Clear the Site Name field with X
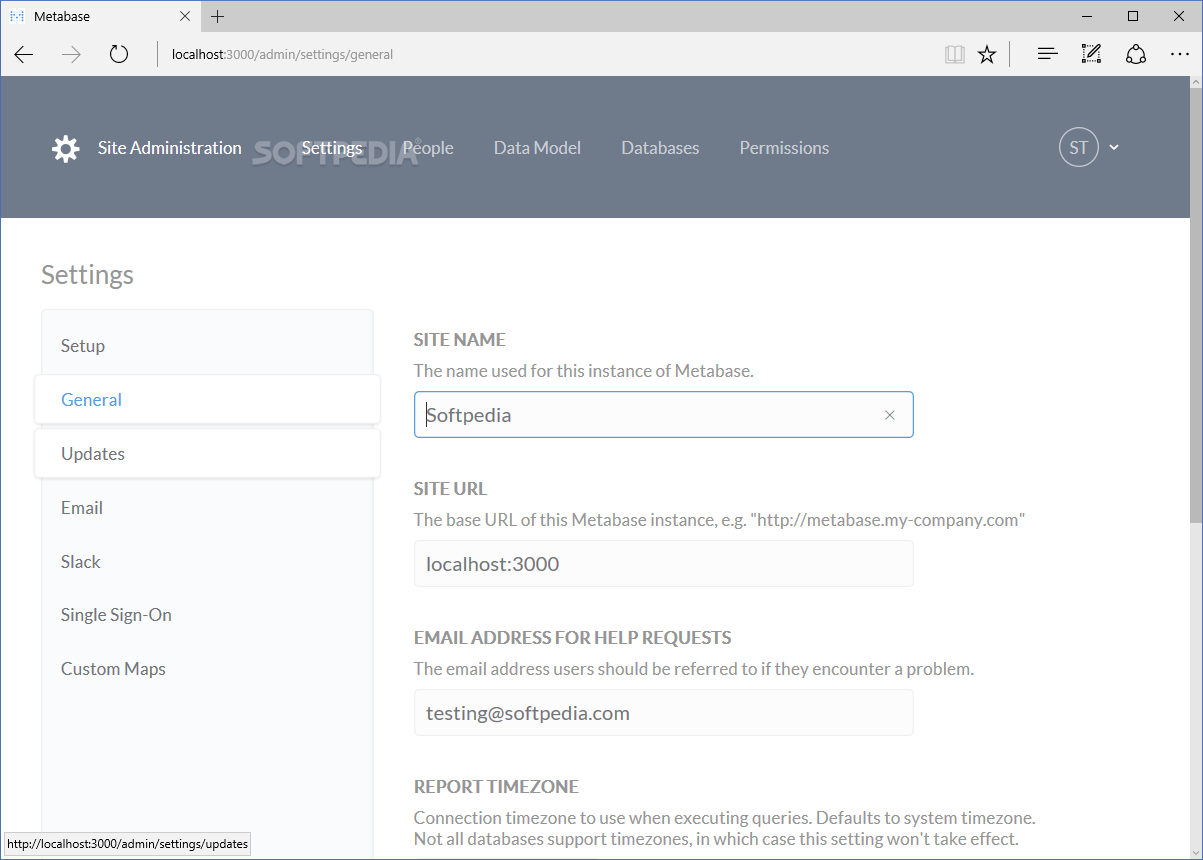The width and height of the screenshot is (1203, 860). point(890,415)
